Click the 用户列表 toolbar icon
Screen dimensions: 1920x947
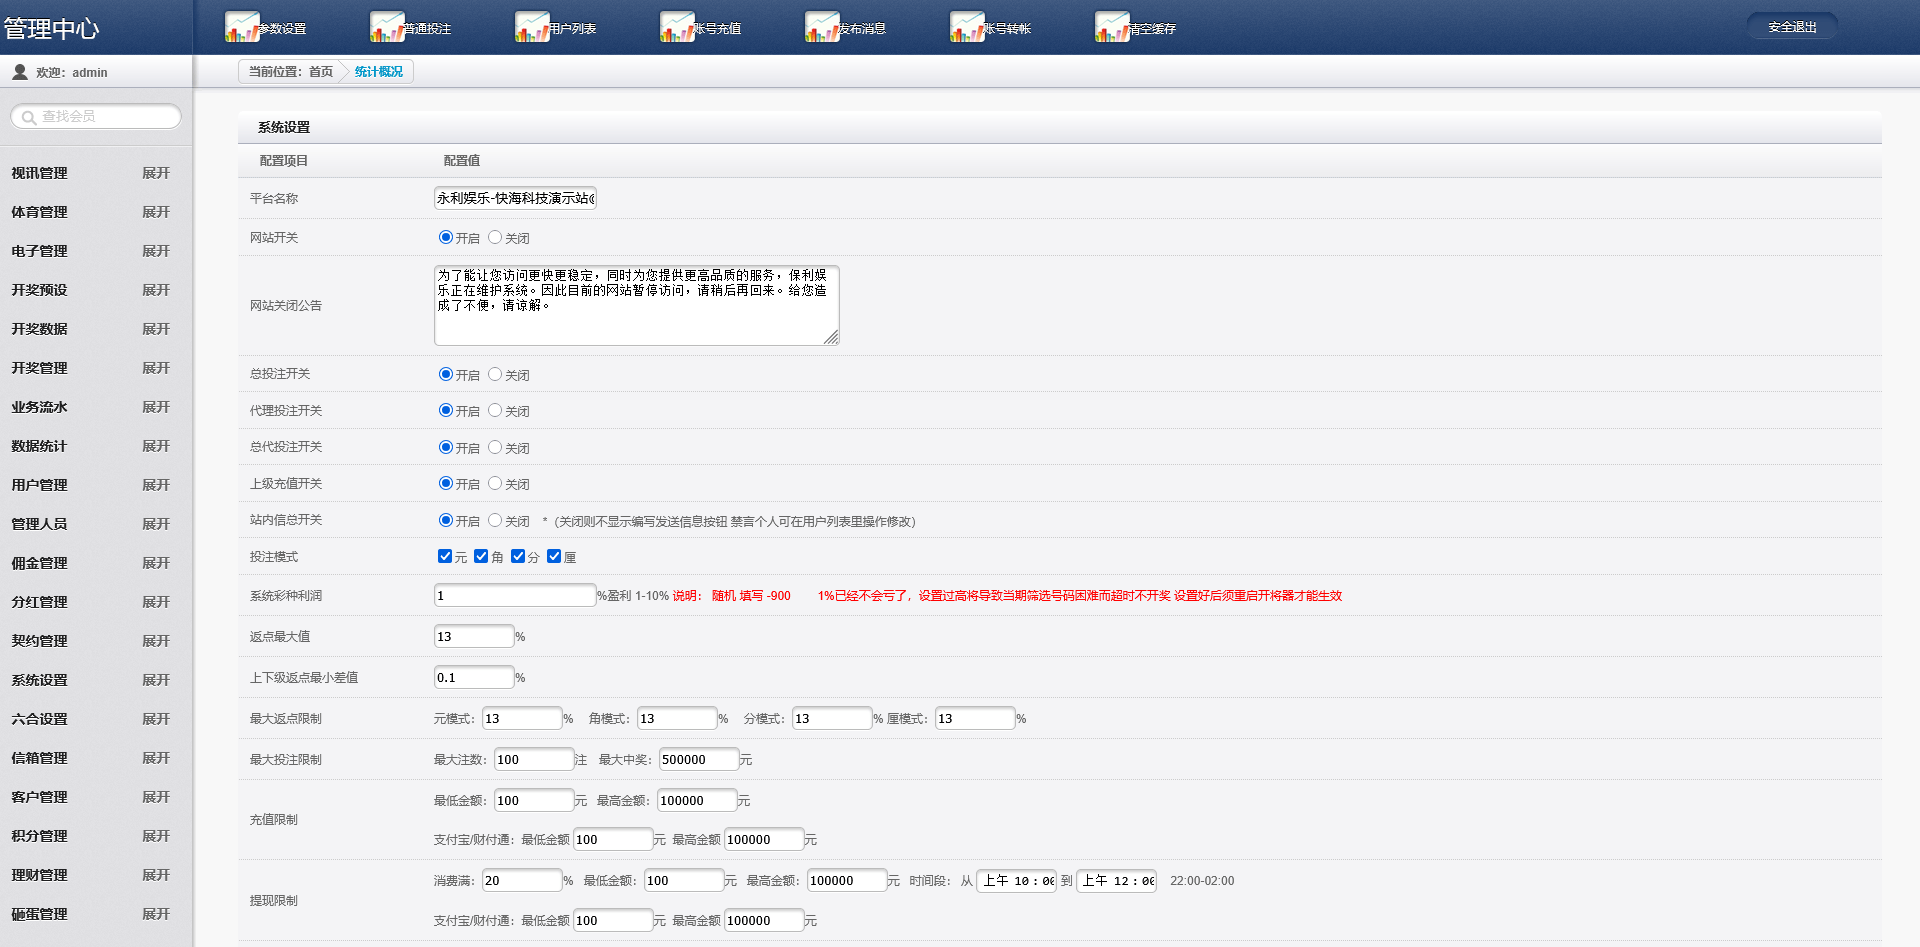[532, 27]
